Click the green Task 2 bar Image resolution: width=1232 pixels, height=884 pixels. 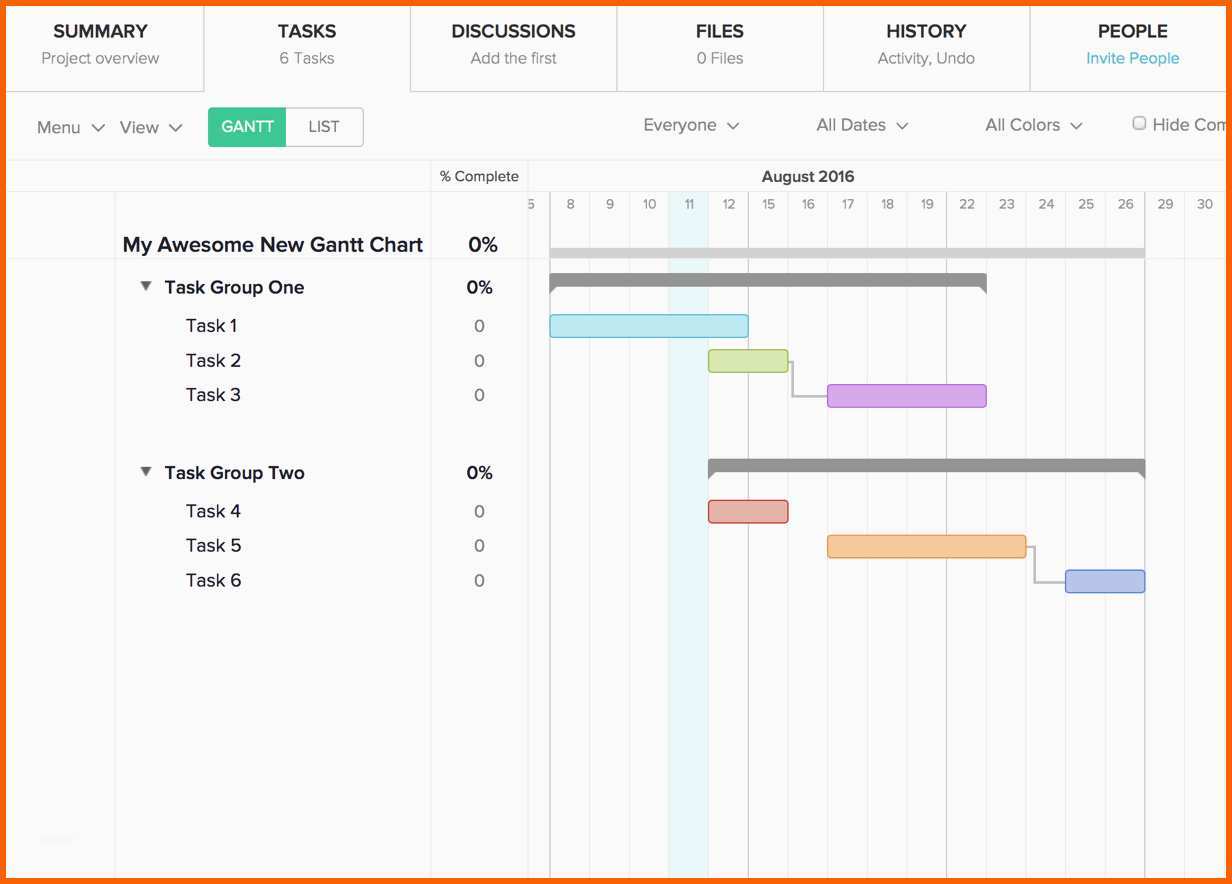pyautogui.click(x=748, y=361)
